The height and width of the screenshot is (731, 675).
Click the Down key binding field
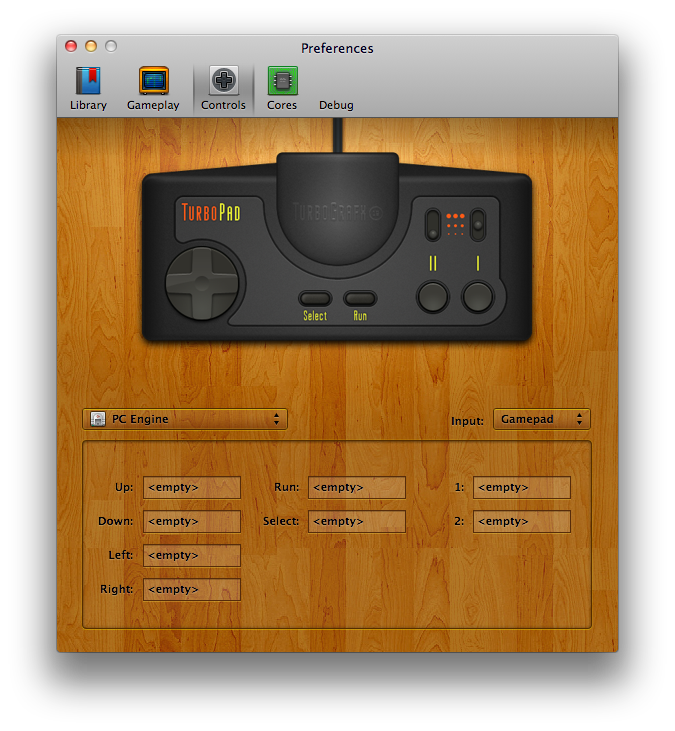pos(192,521)
